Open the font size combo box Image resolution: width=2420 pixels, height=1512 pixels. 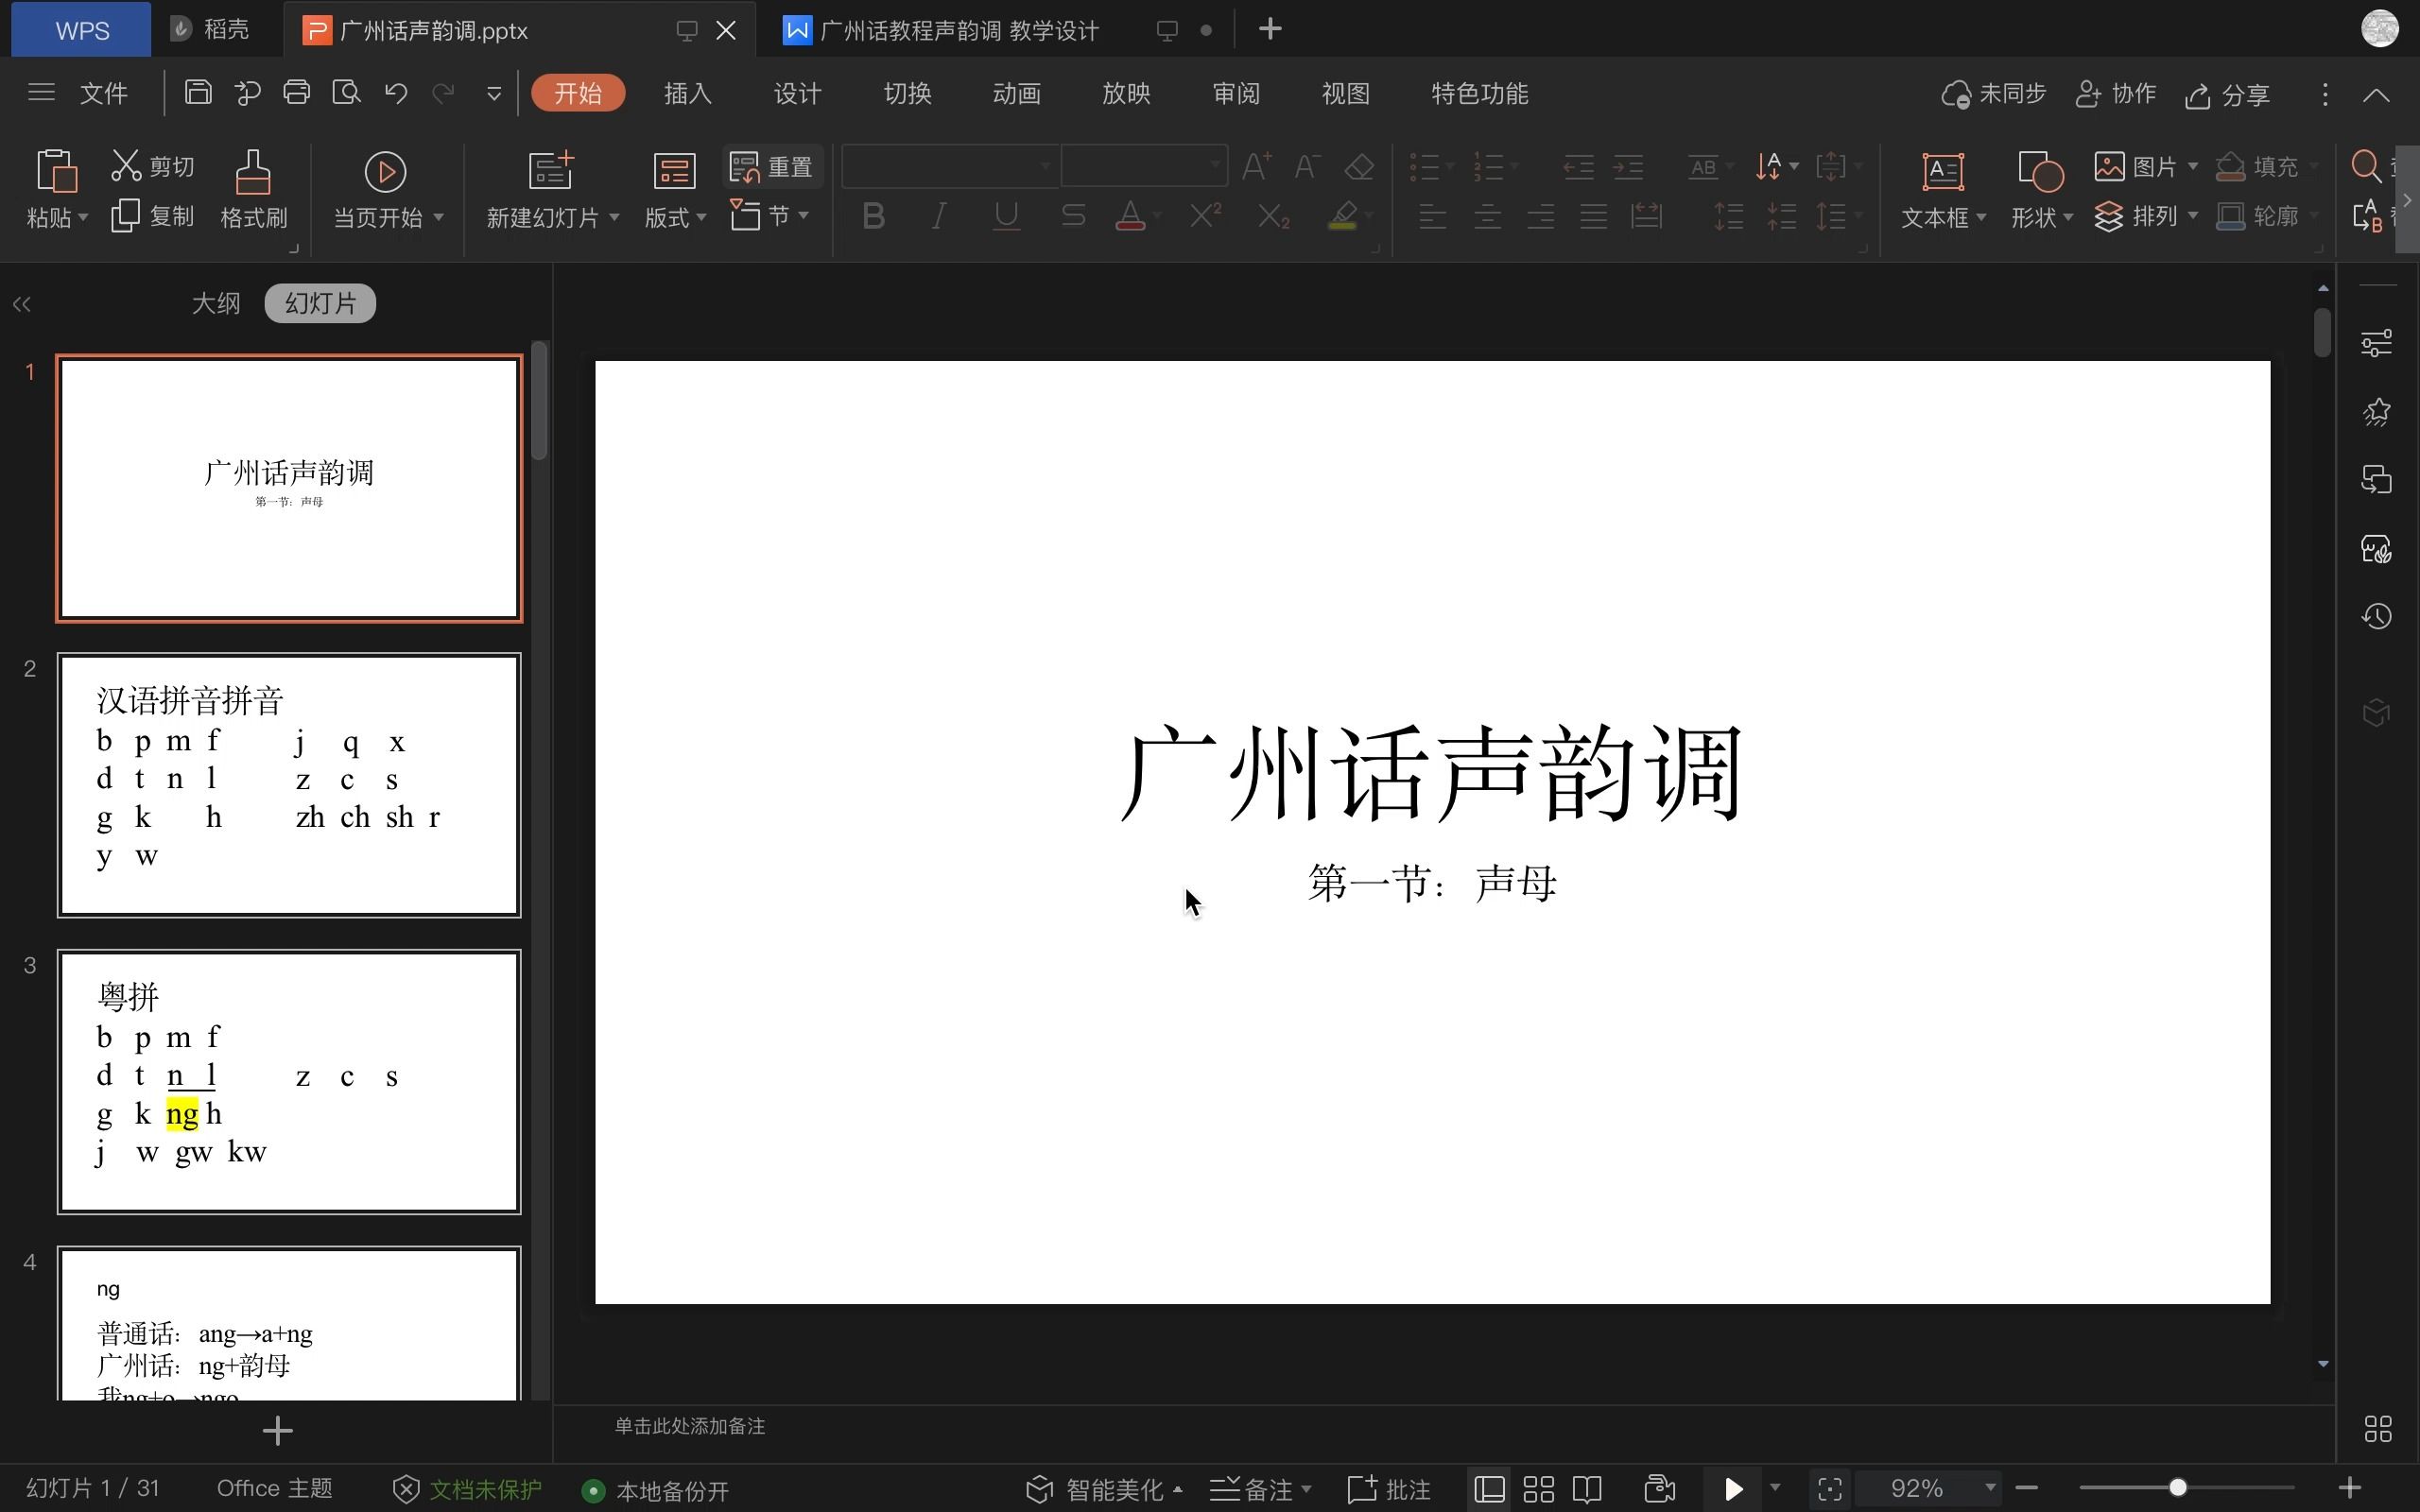[1144, 166]
